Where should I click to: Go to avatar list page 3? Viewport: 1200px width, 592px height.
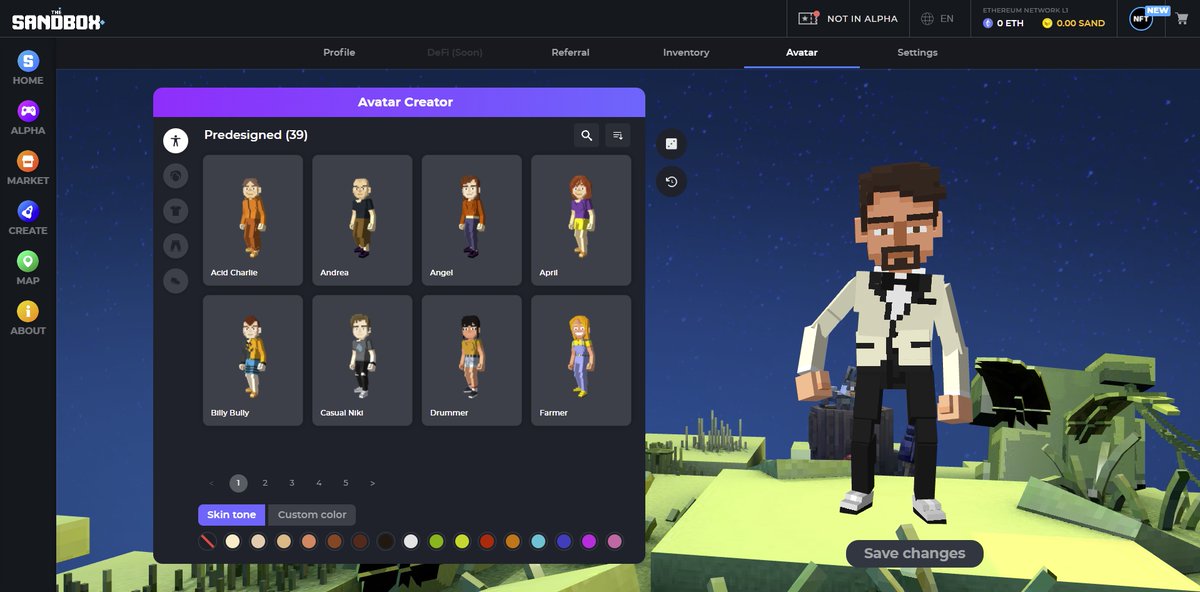292,483
